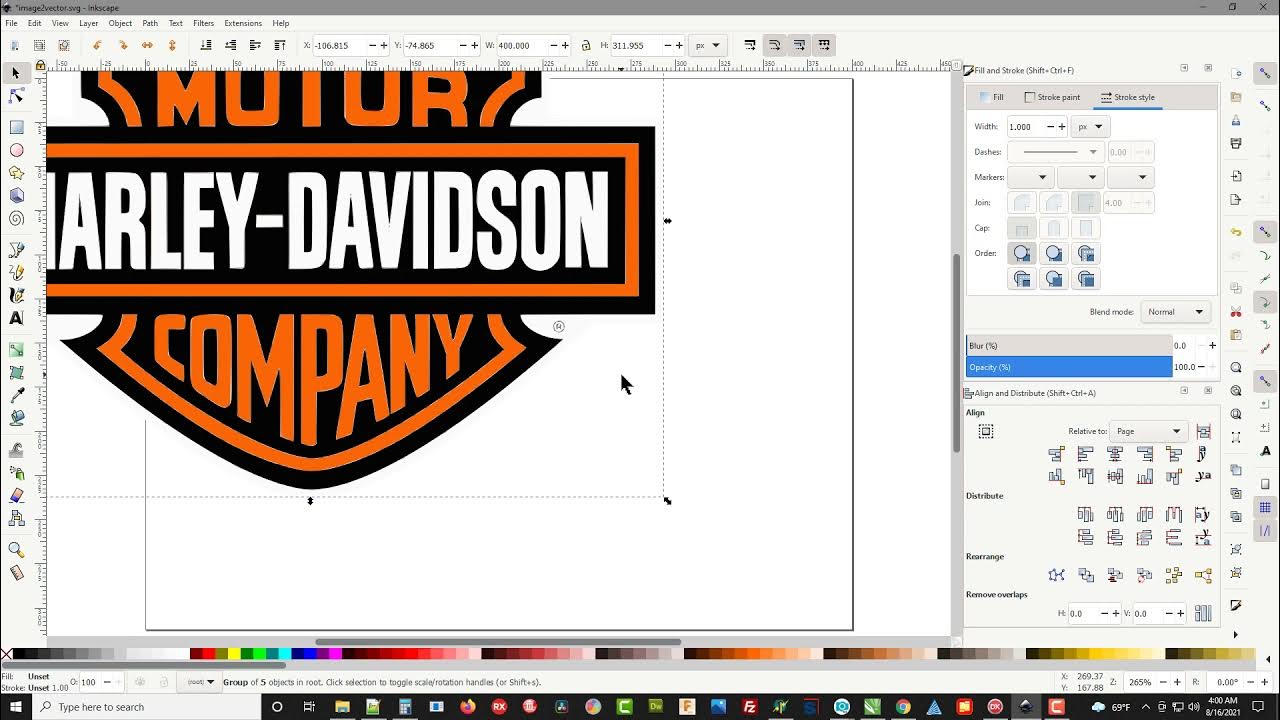Toggle on-canvas alignment handles
The height and width of the screenshot is (720, 1280).
[1203, 431]
